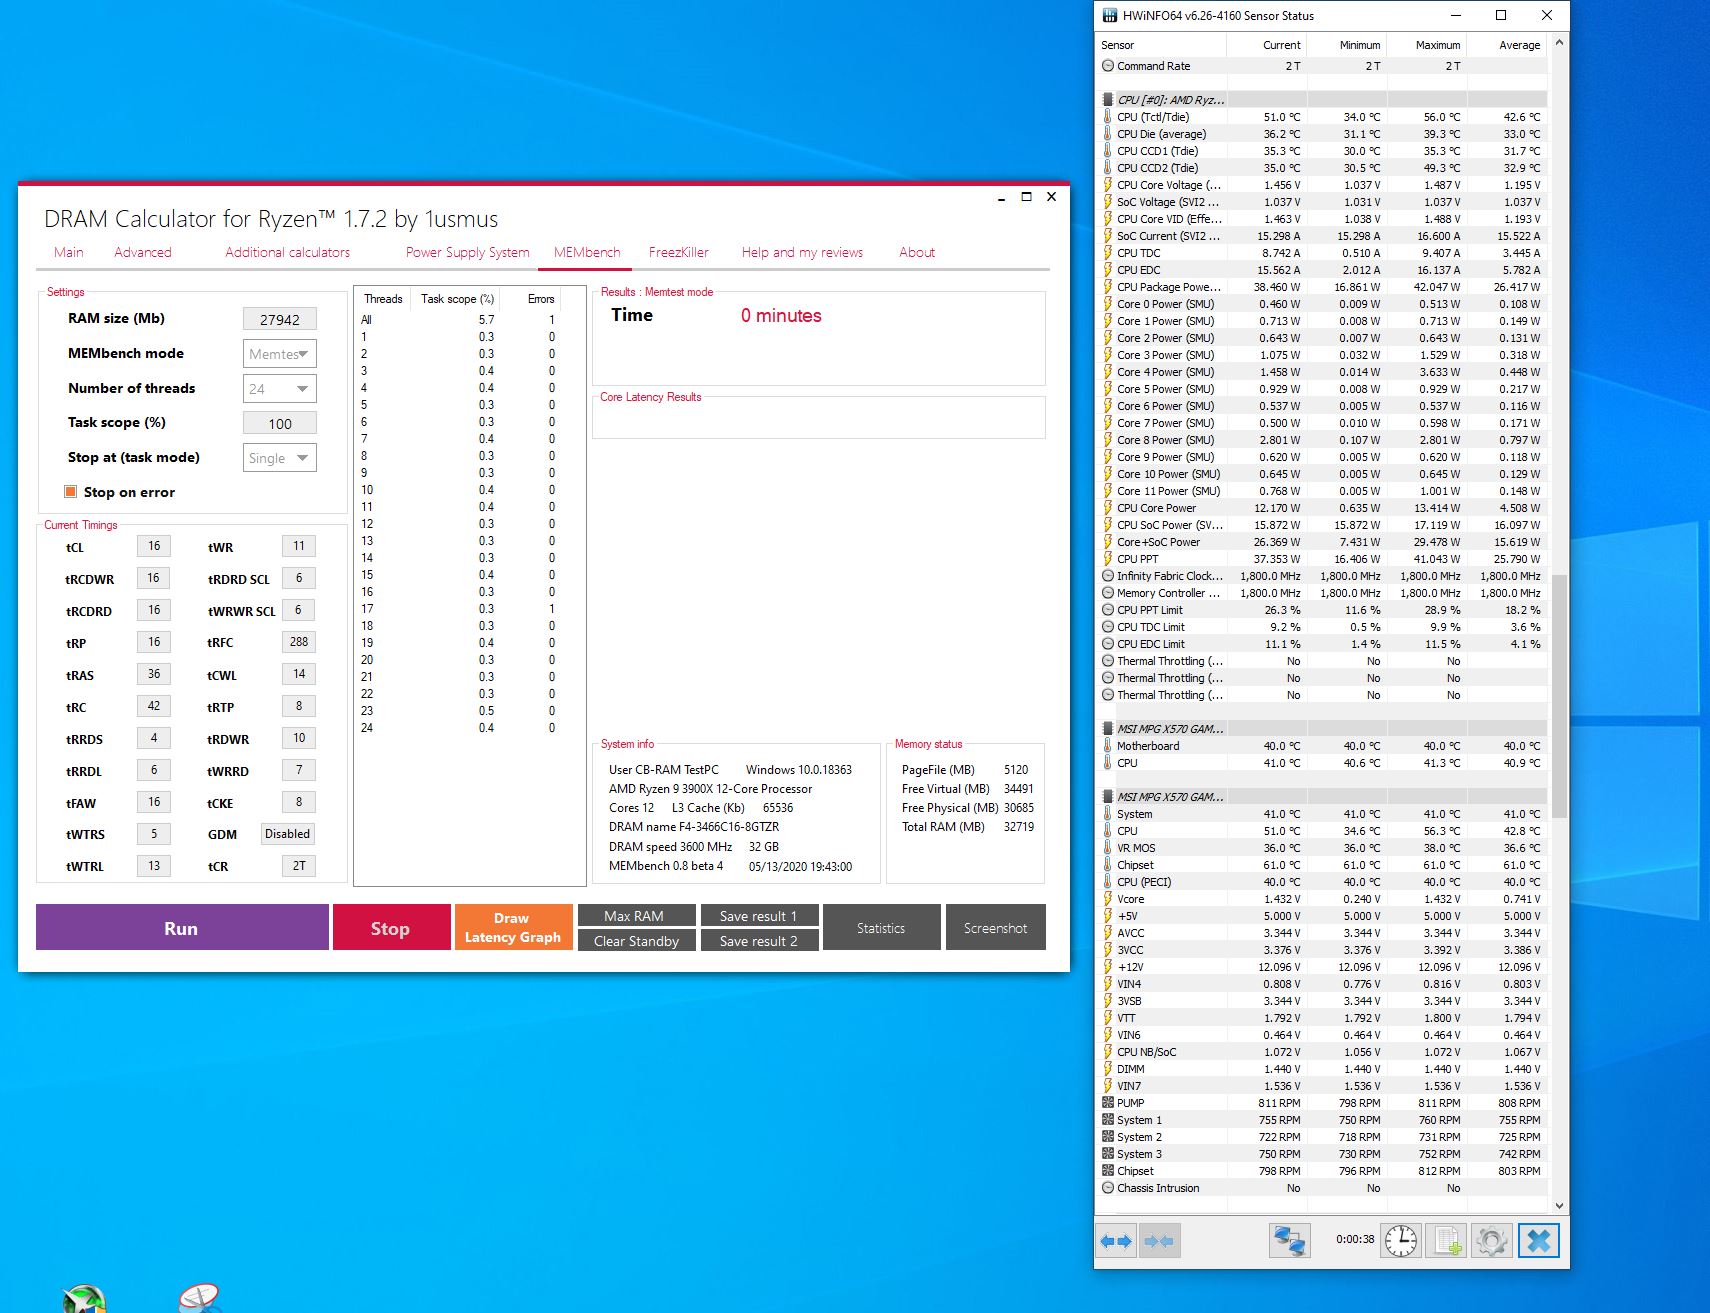Click the RAM size (Mb) field

280,319
